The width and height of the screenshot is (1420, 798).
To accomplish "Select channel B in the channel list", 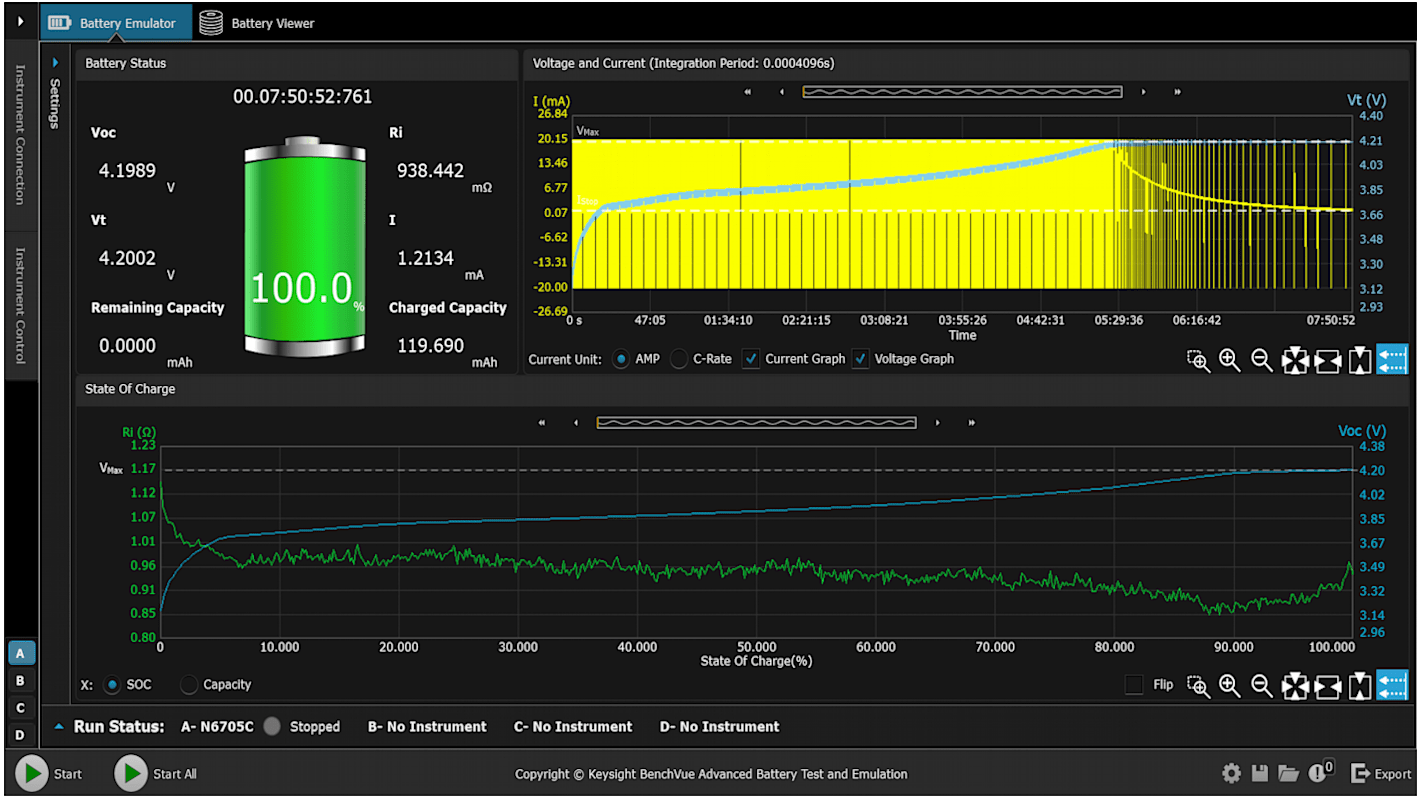I will (x=21, y=680).
